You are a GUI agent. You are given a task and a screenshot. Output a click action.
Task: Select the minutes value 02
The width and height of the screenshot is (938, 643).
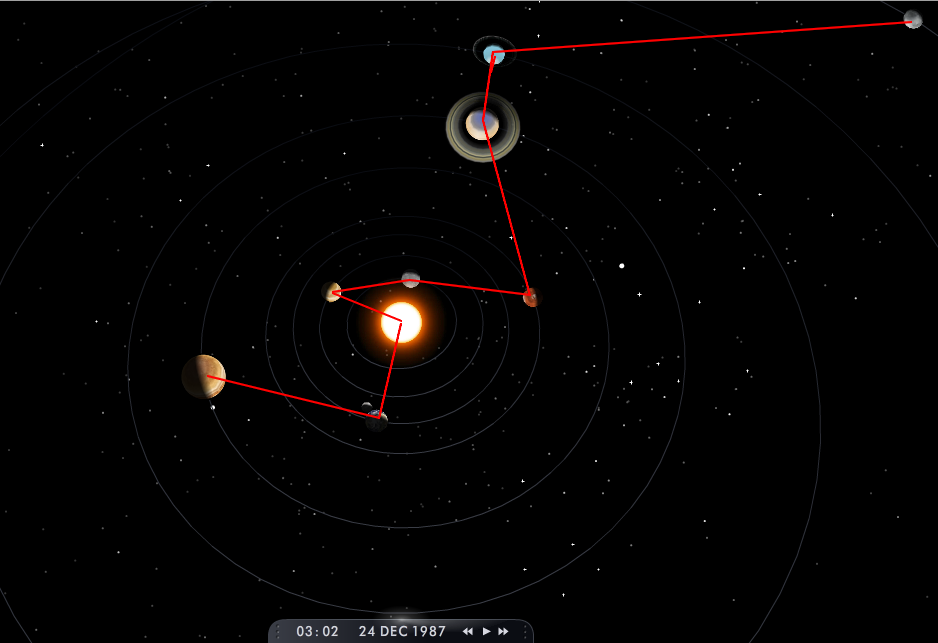tap(331, 632)
